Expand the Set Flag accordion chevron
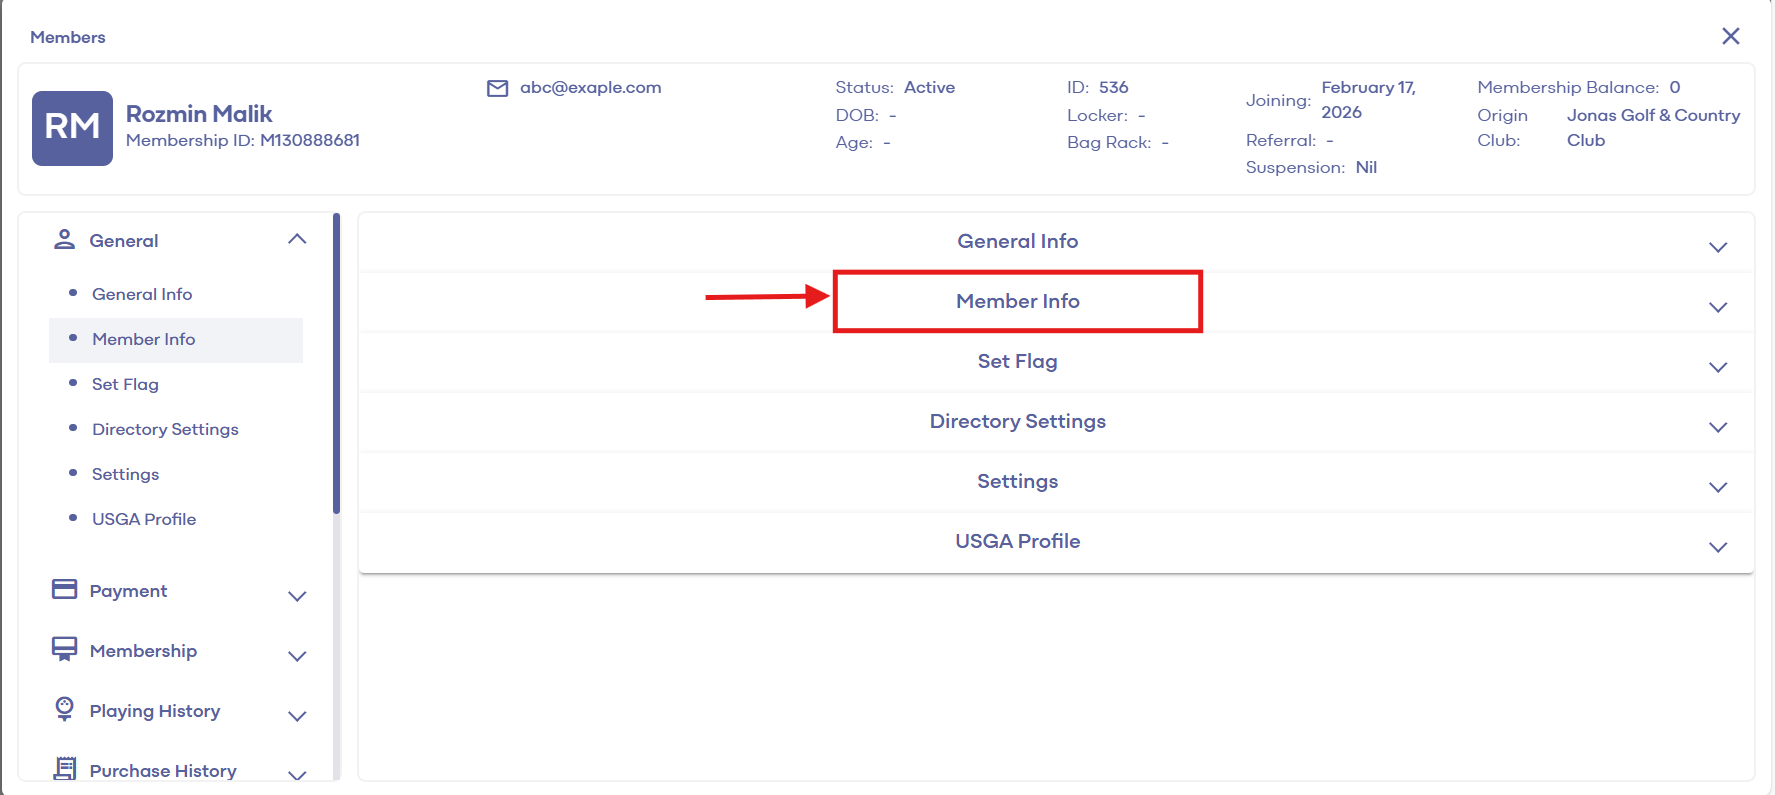The image size is (1775, 795). coord(1717,367)
